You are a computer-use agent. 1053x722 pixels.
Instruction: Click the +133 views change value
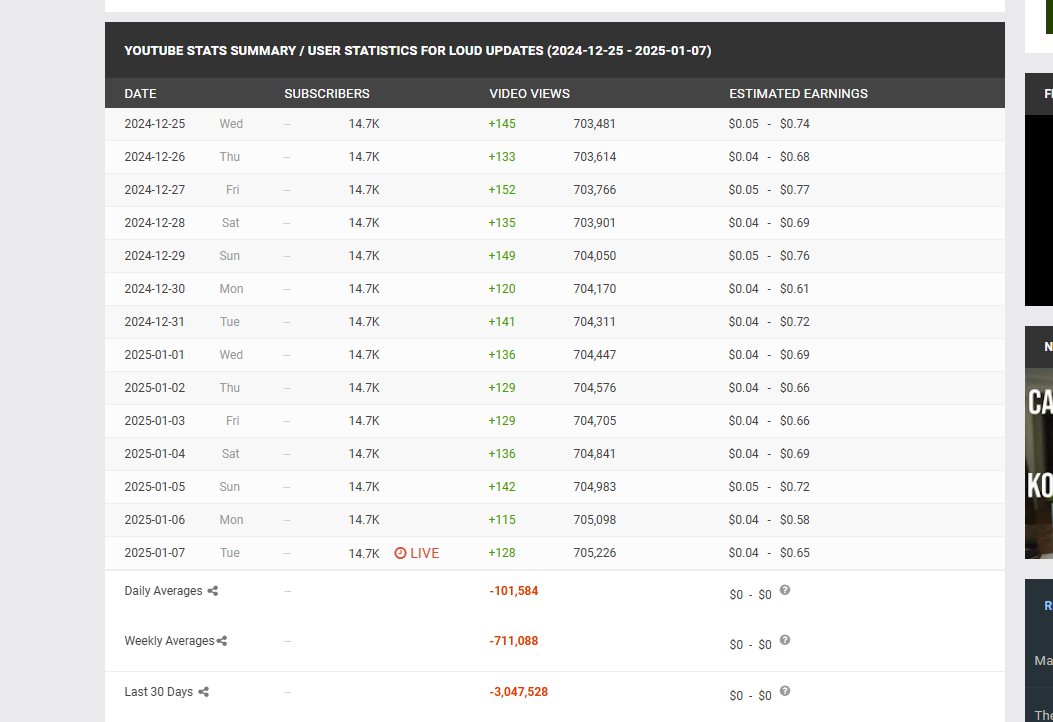point(502,156)
